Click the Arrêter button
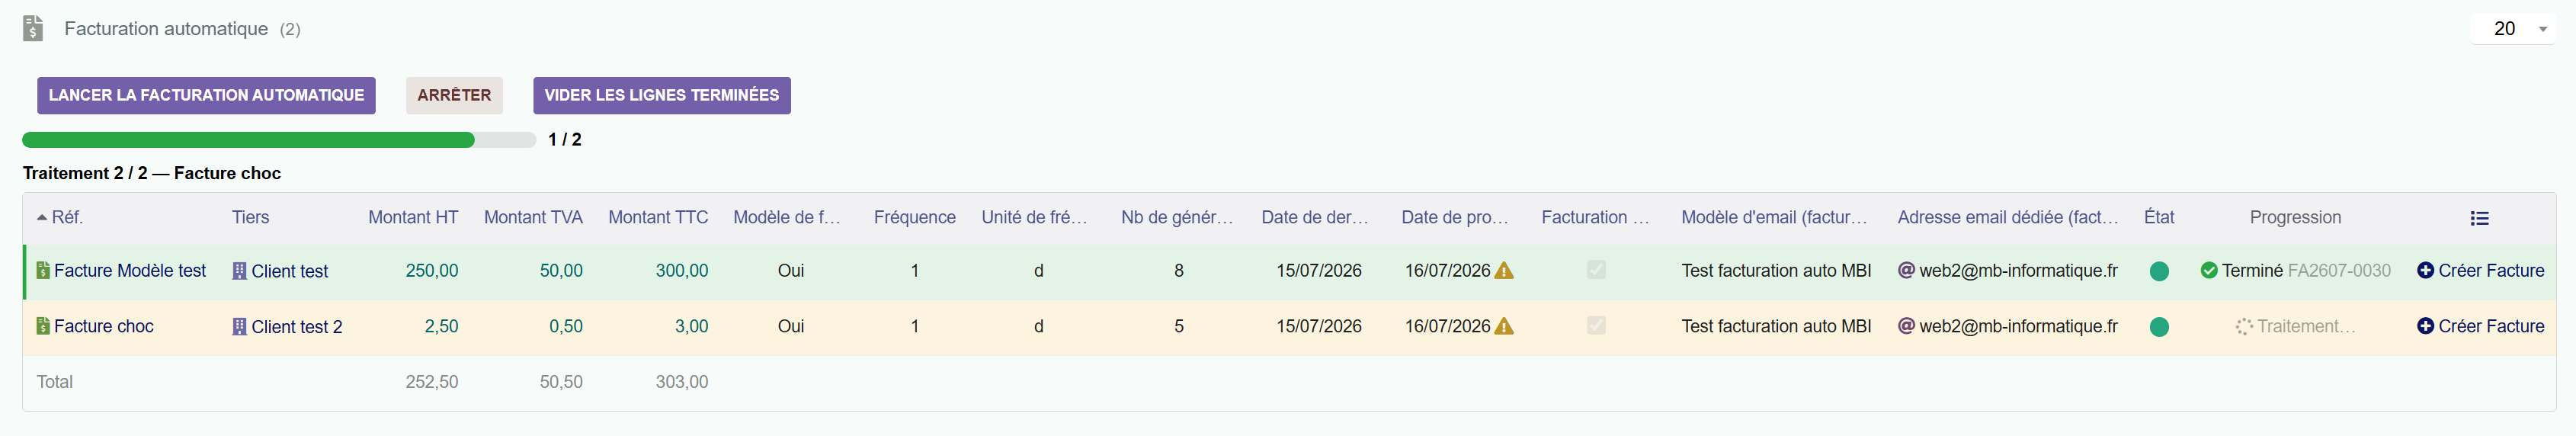 (454, 95)
